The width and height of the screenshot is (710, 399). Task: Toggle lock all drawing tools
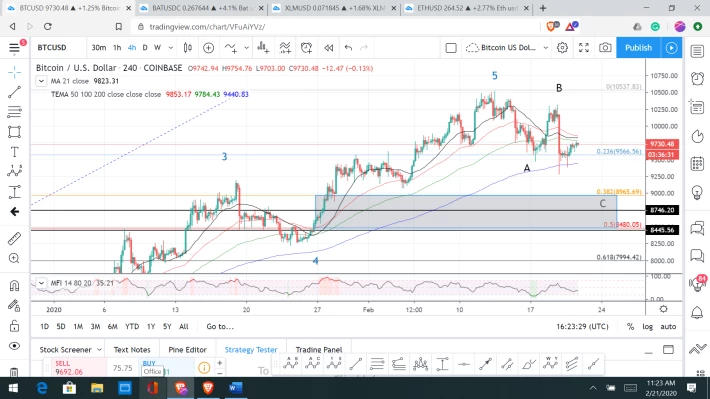tap(14, 326)
